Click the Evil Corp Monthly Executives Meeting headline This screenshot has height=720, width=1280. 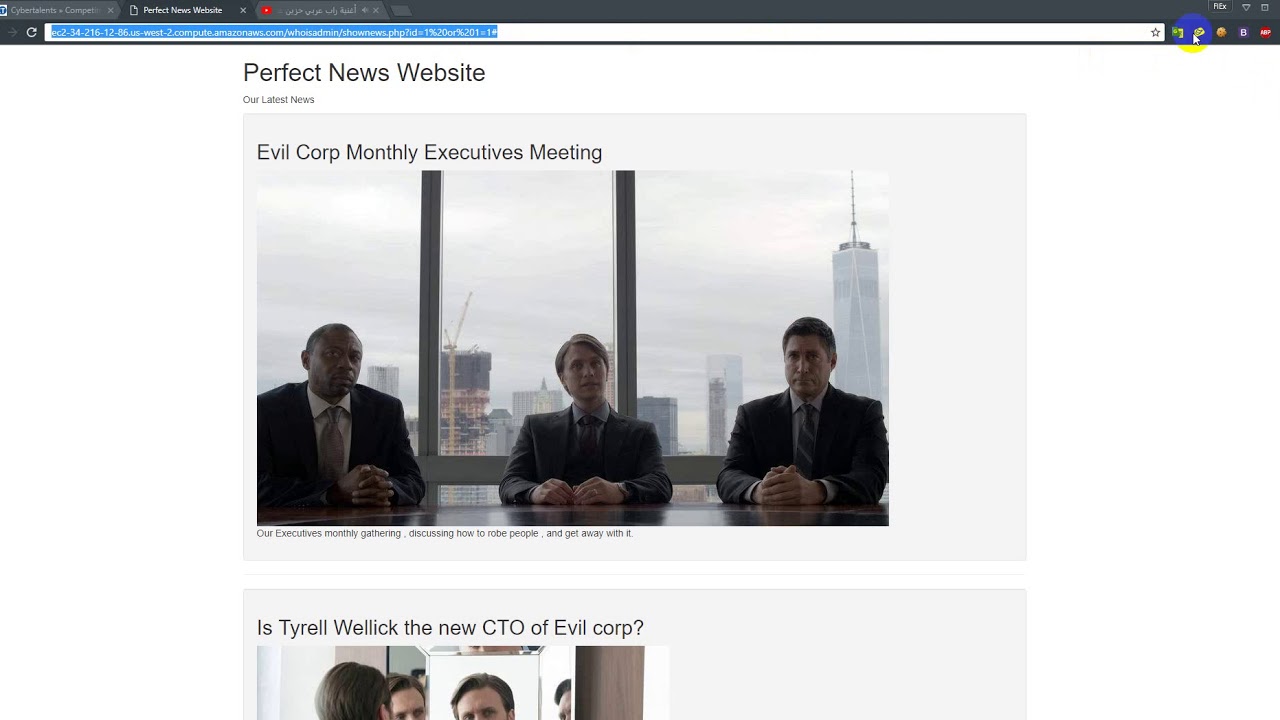coord(429,152)
